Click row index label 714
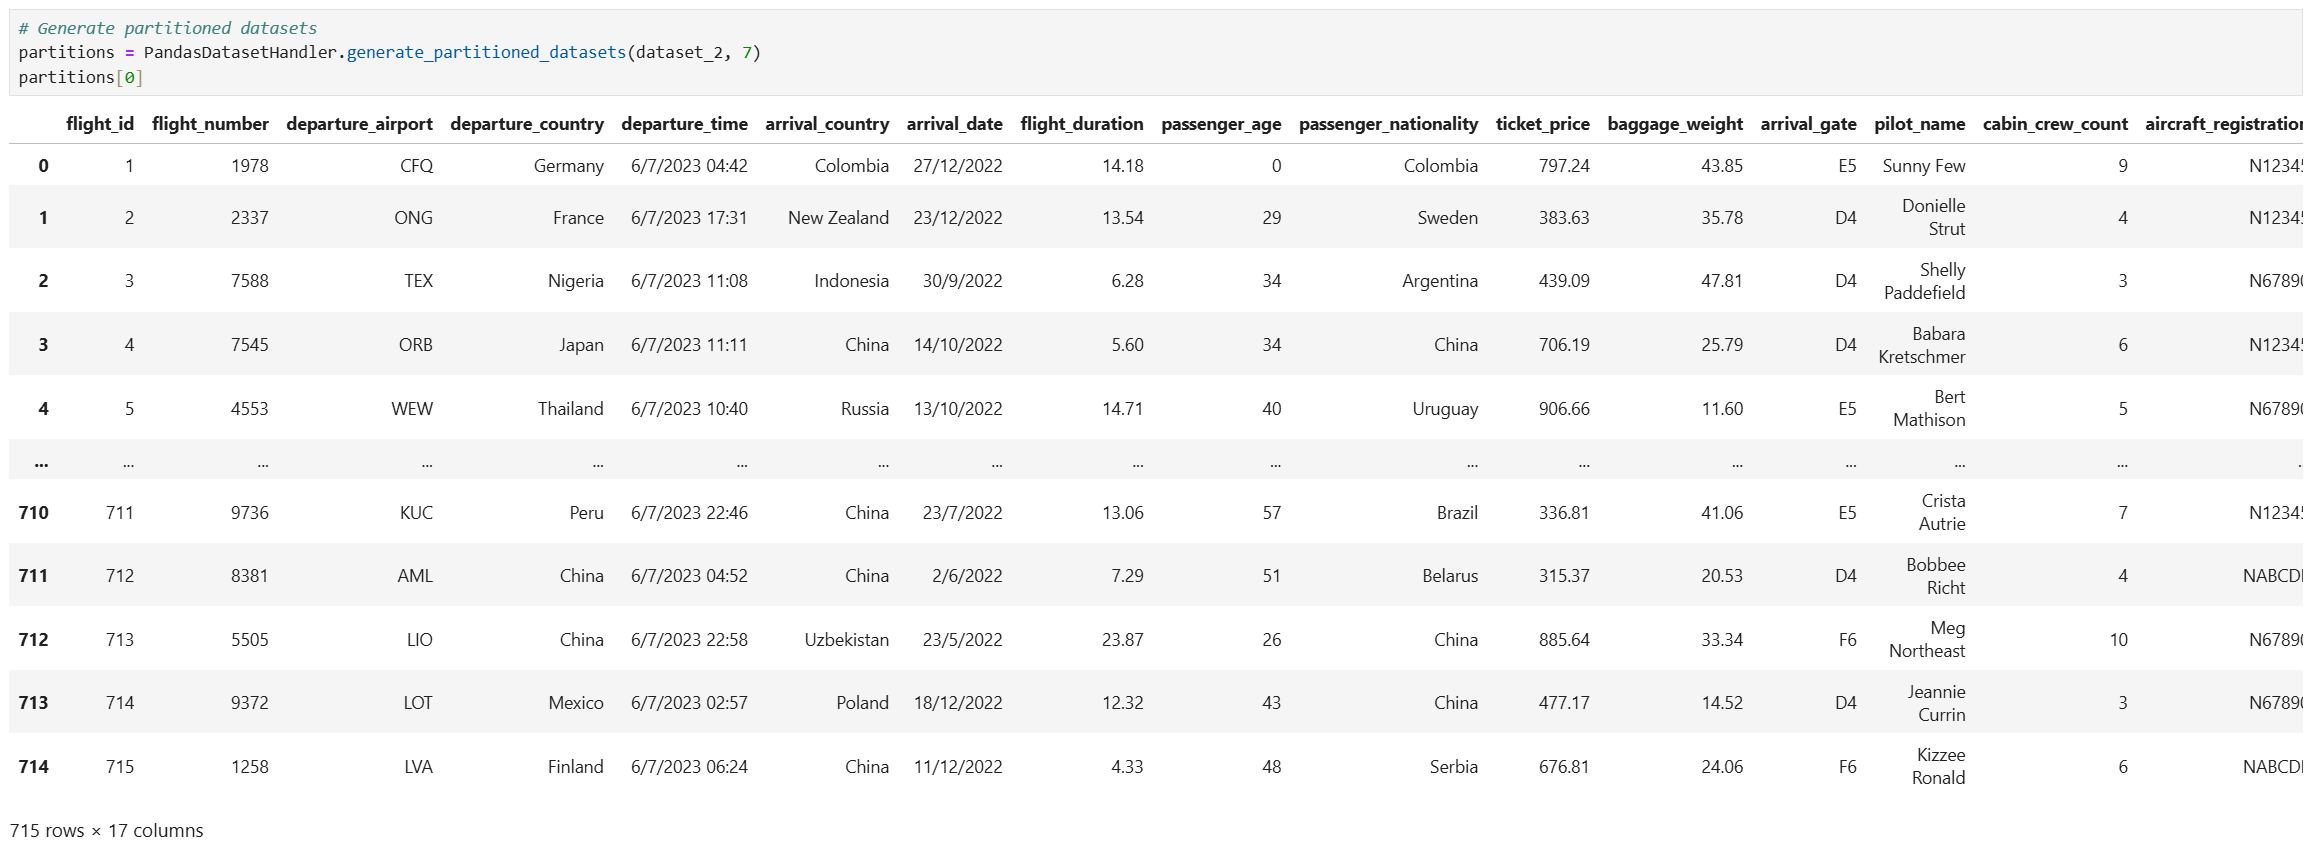The width and height of the screenshot is (2316, 844). click(x=33, y=767)
